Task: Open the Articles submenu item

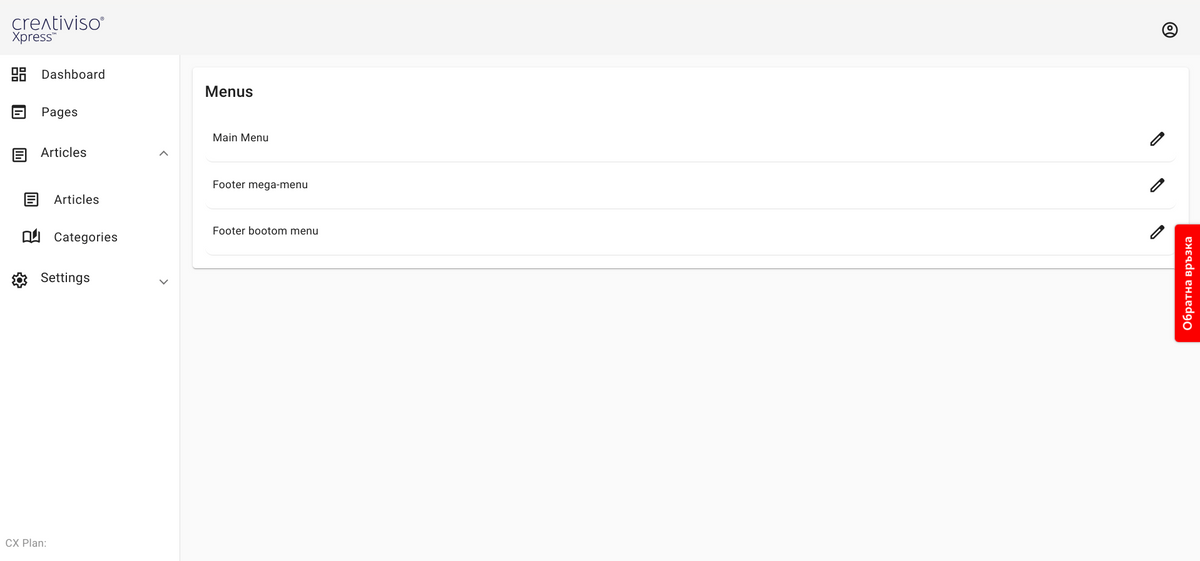Action: pyautogui.click(x=76, y=200)
